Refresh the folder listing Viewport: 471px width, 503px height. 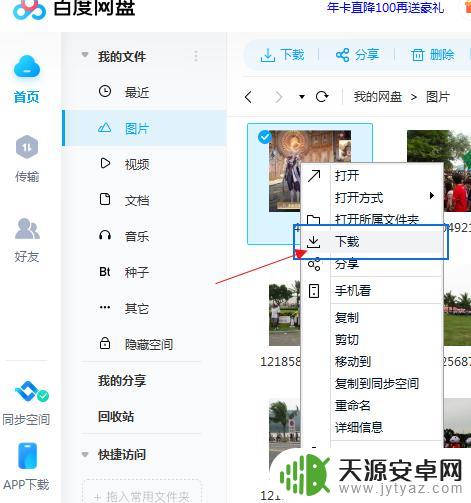pos(322,97)
